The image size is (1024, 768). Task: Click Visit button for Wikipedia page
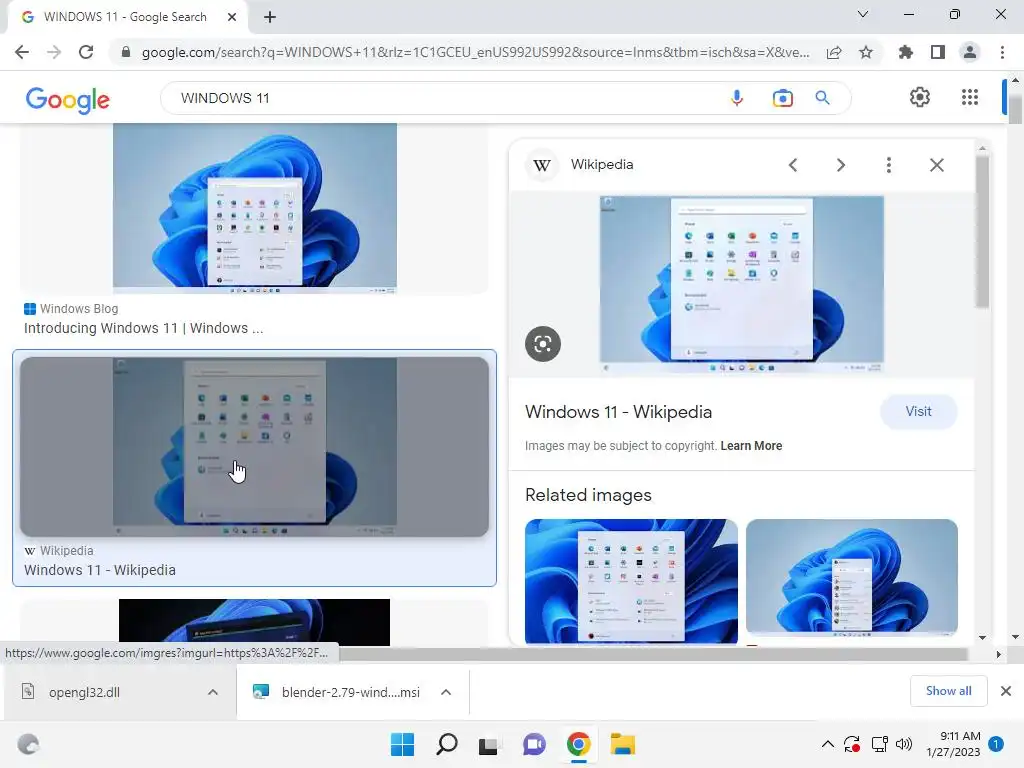coord(918,411)
